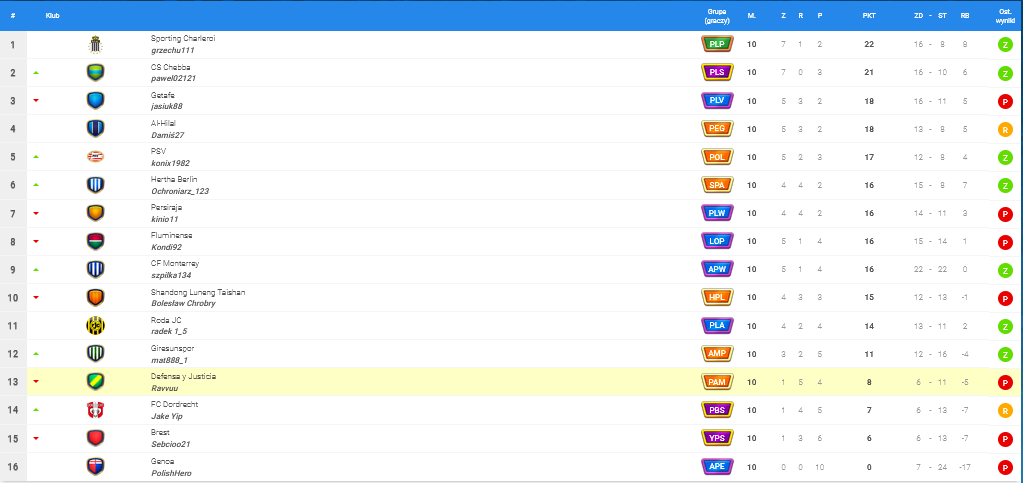Click the YPS group badge for Brest
This screenshot has width=1023, height=483.
(717, 437)
